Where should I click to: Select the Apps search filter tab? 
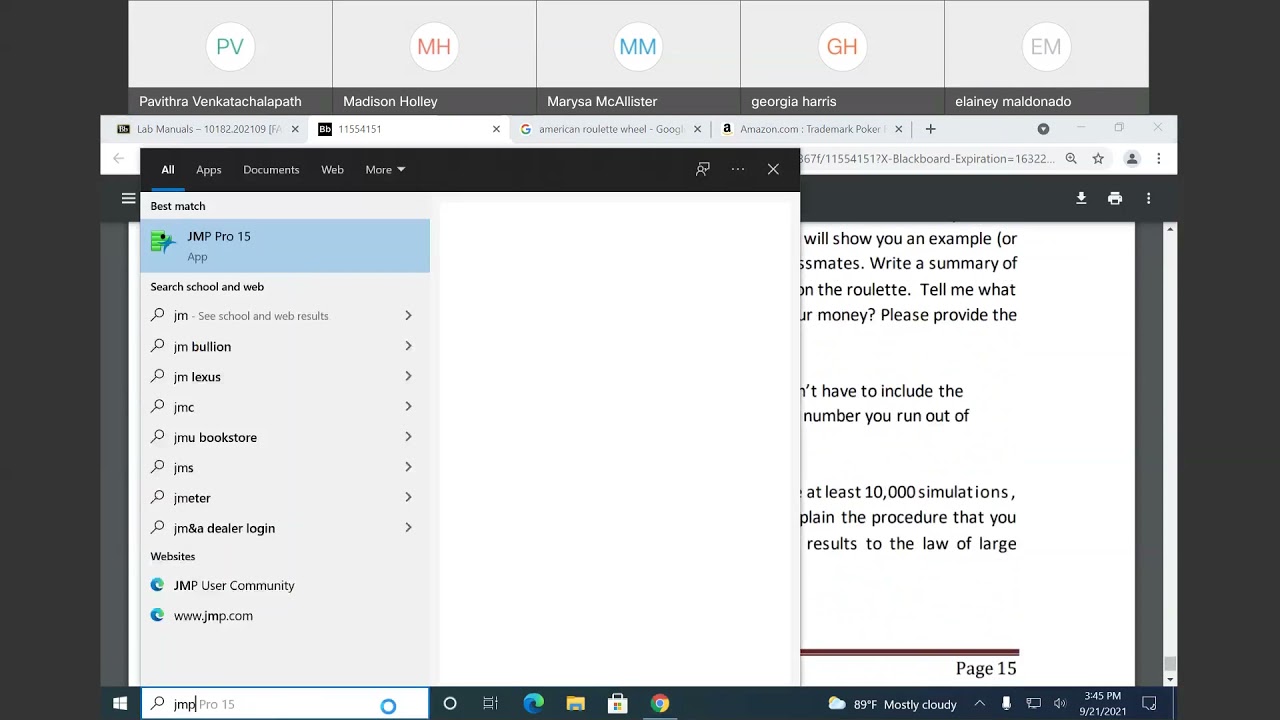pos(209,170)
